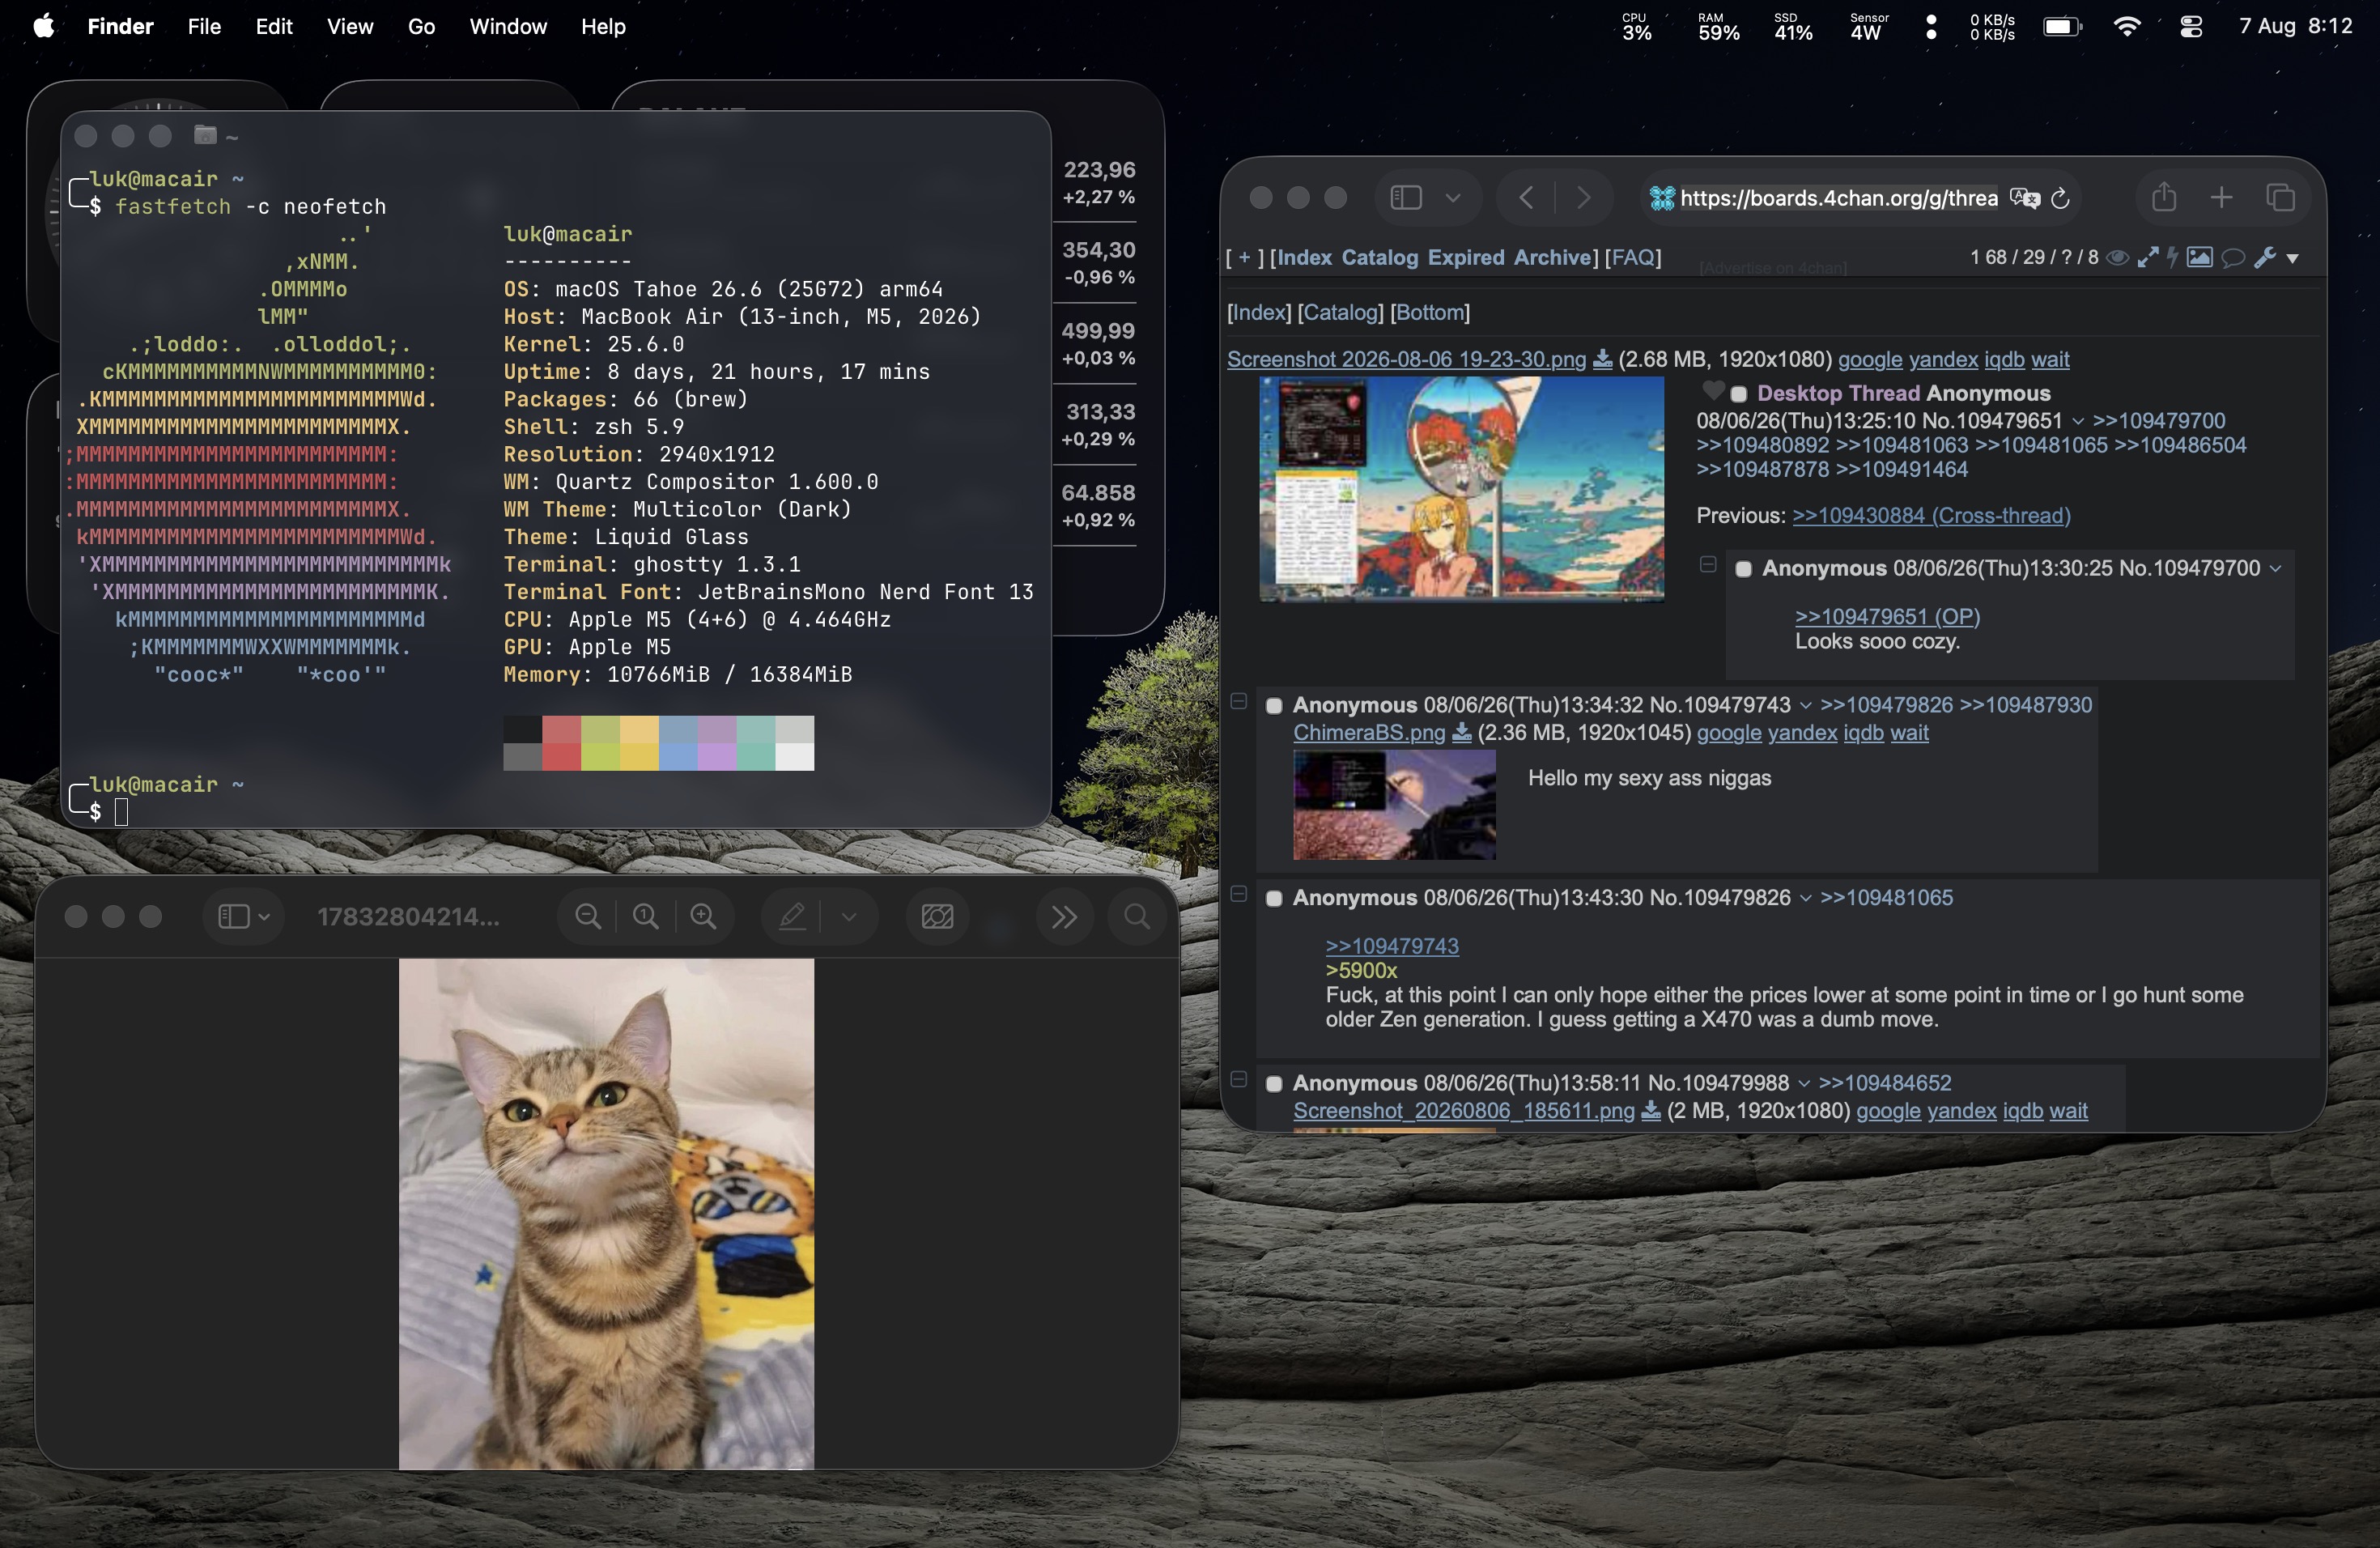Open the Screenshot 2026-08-06 19-23-30.png file link
The height and width of the screenshot is (1548, 2380).
coord(1406,359)
